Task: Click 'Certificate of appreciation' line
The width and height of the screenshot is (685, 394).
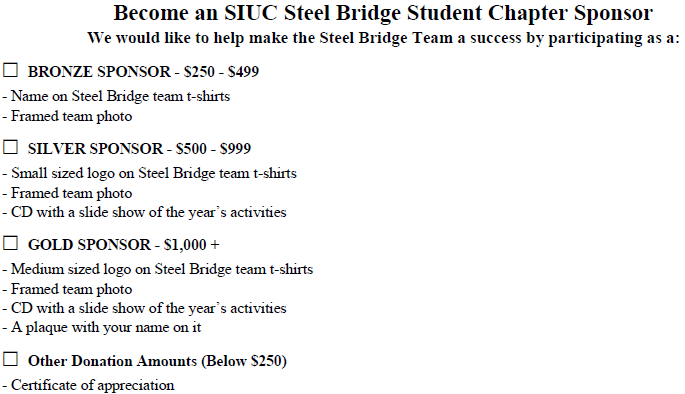Action: [x=88, y=385]
